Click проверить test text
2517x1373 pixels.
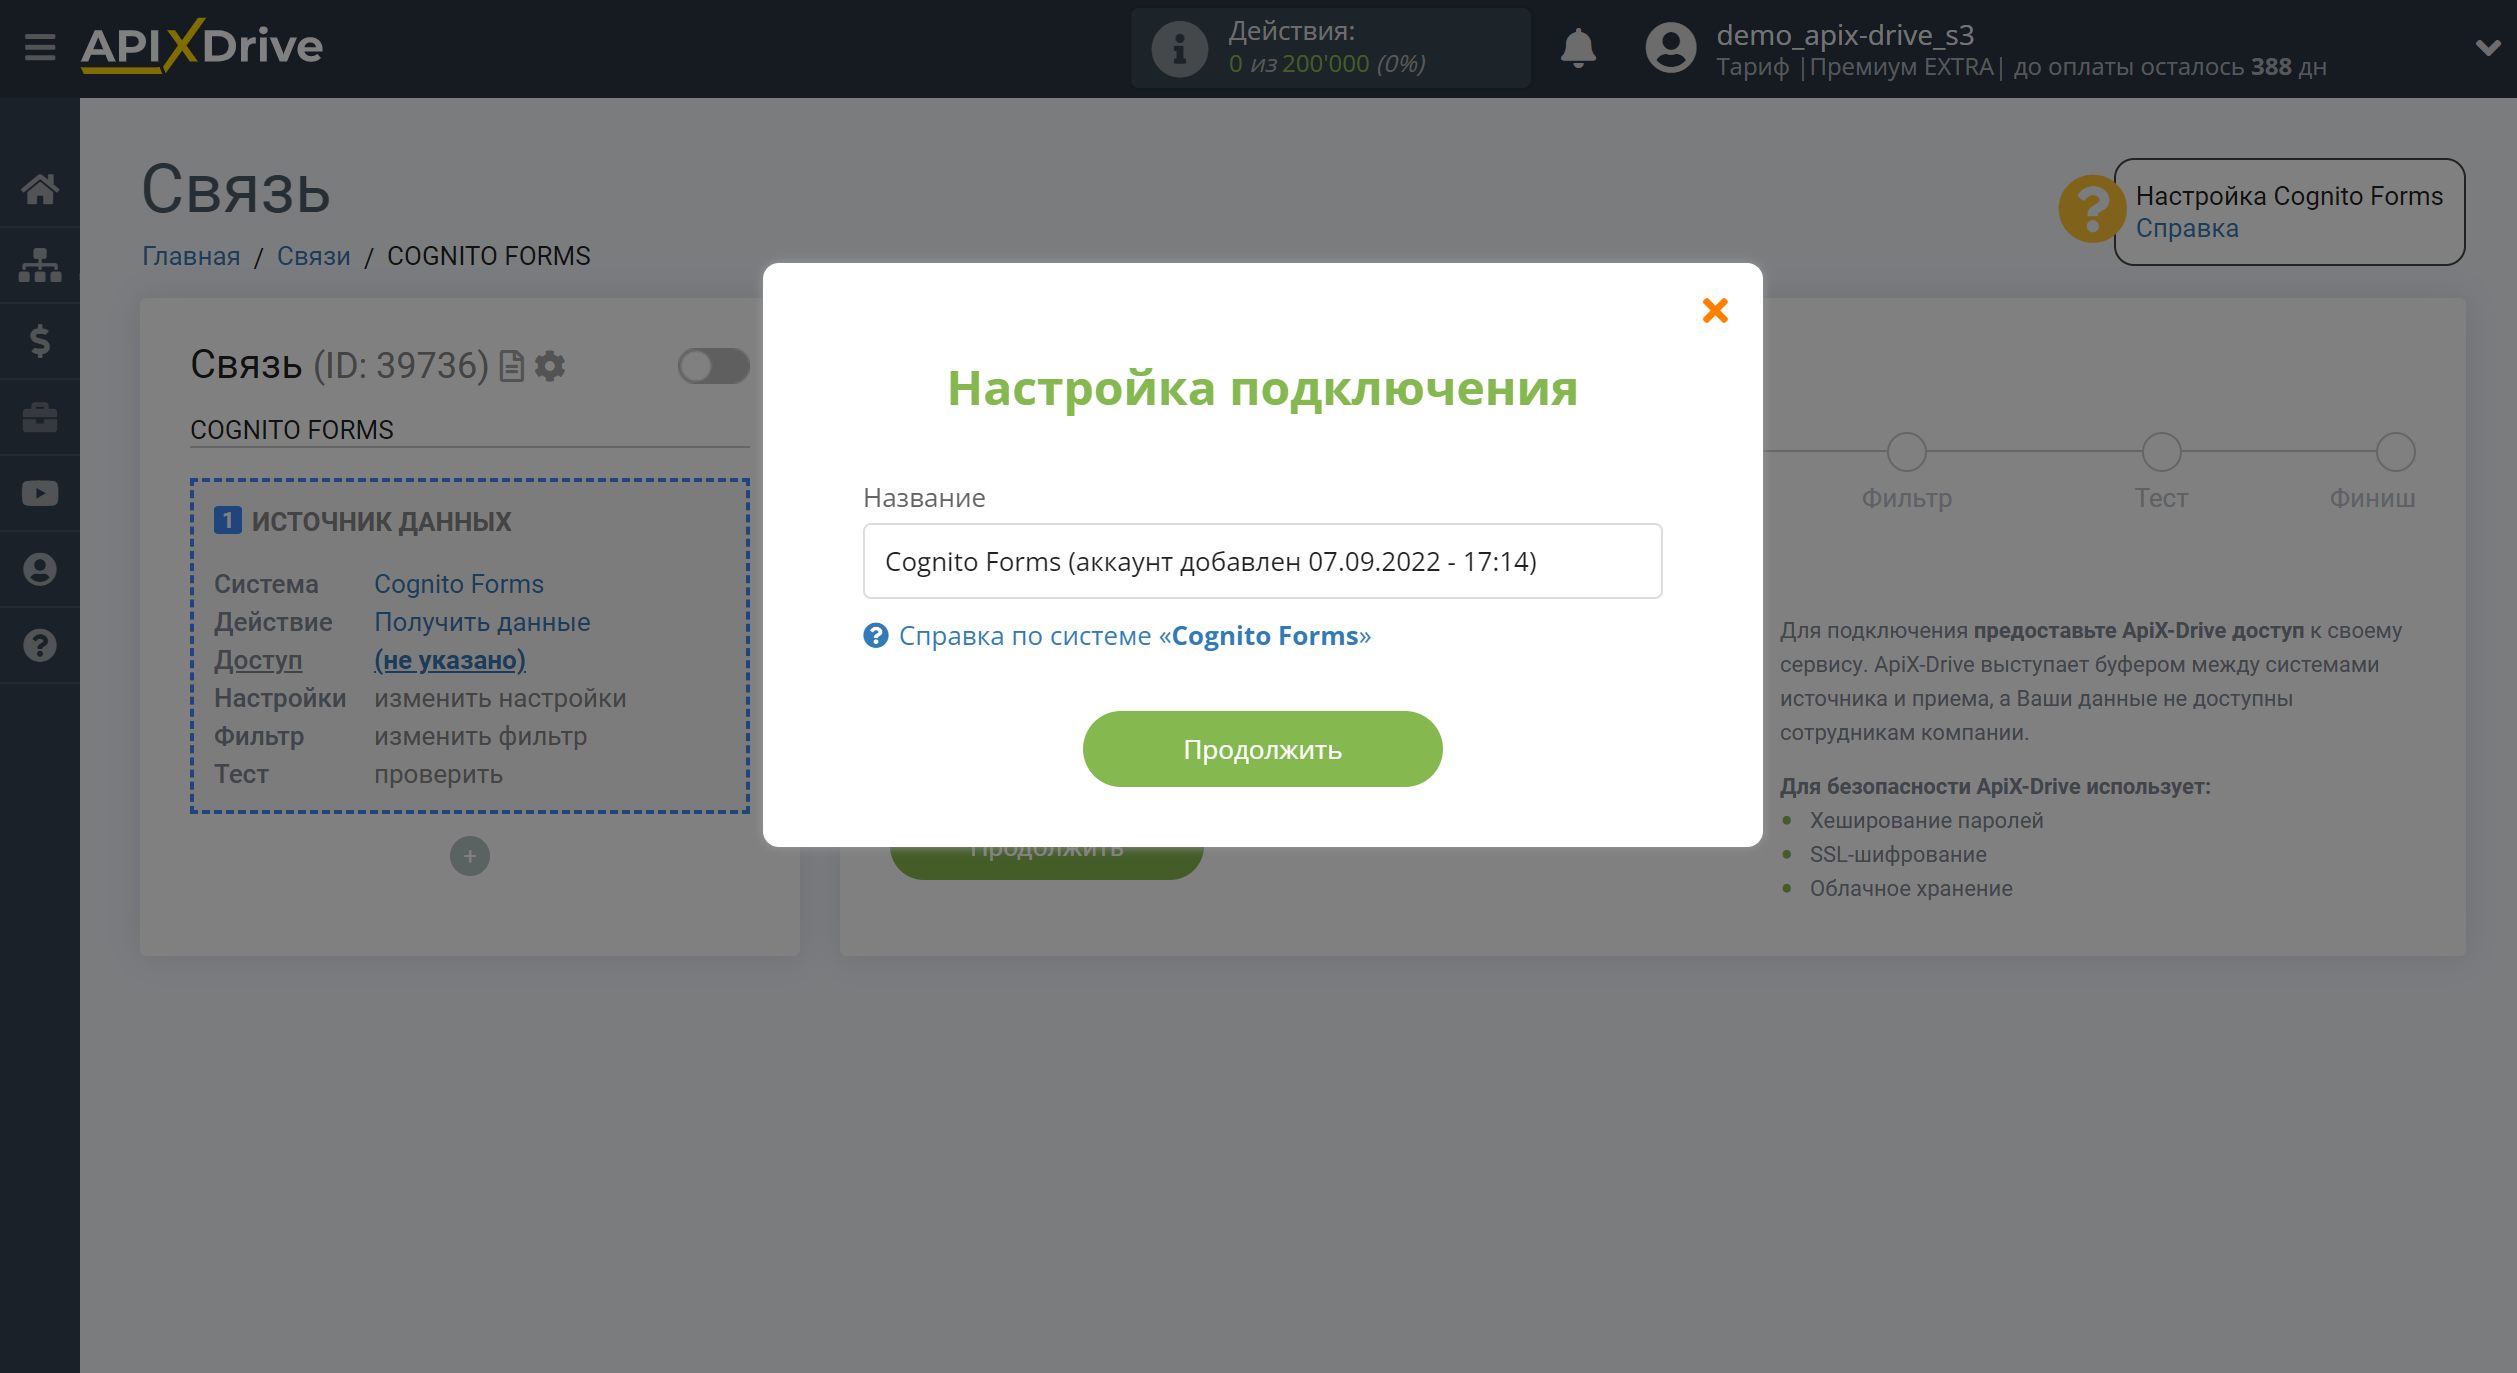click(x=438, y=774)
